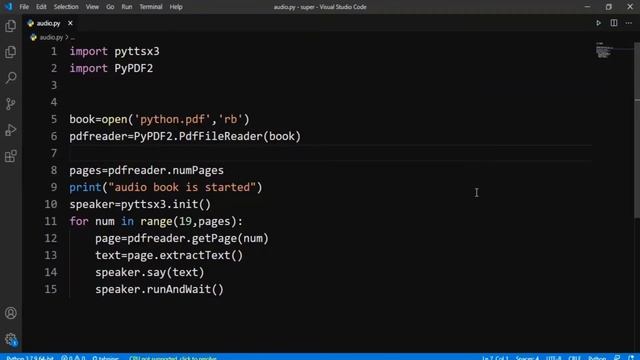This screenshot has height=360, width=640.
Task: Open the View menu
Action: pyautogui.click(x=92, y=7)
